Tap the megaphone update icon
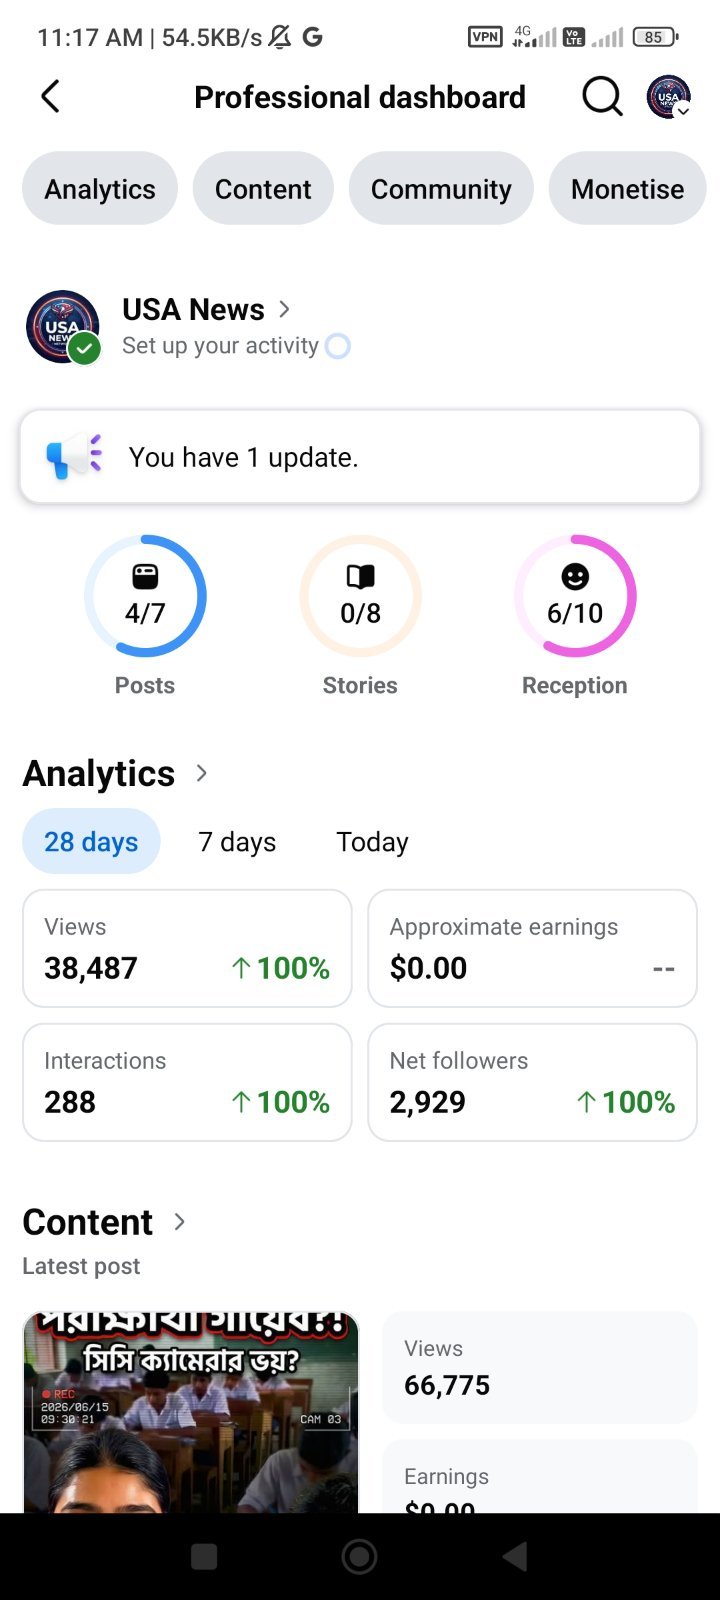This screenshot has height=1600, width=720. 74,457
